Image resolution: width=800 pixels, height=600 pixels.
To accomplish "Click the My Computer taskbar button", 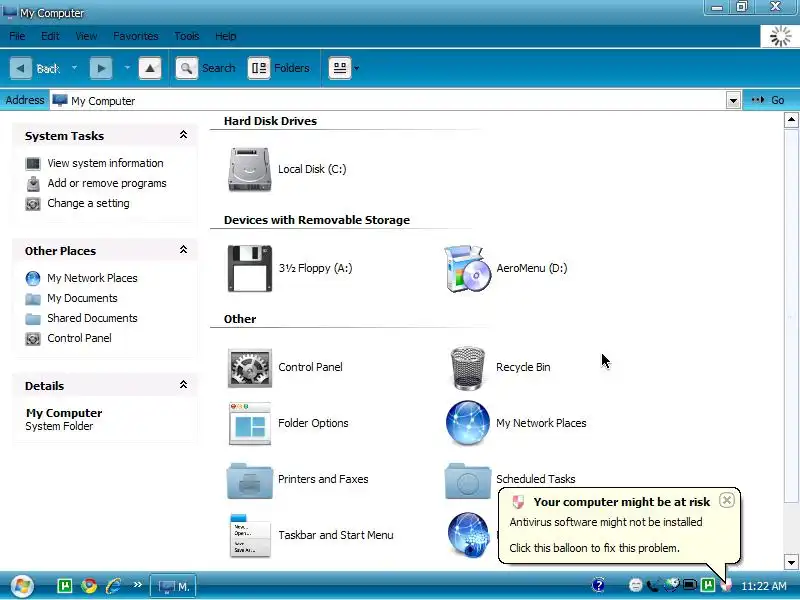I will 173,586.
